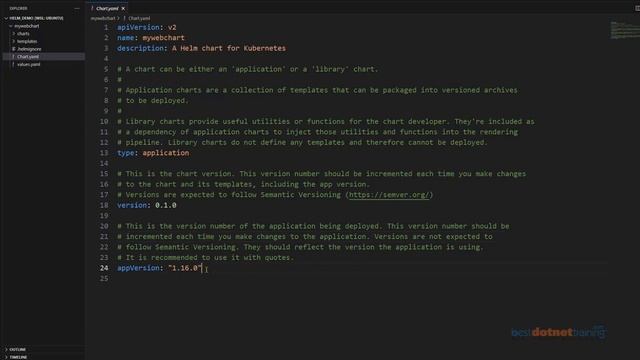Open the .helmignore file
640x360 pixels.
coord(29,49)
